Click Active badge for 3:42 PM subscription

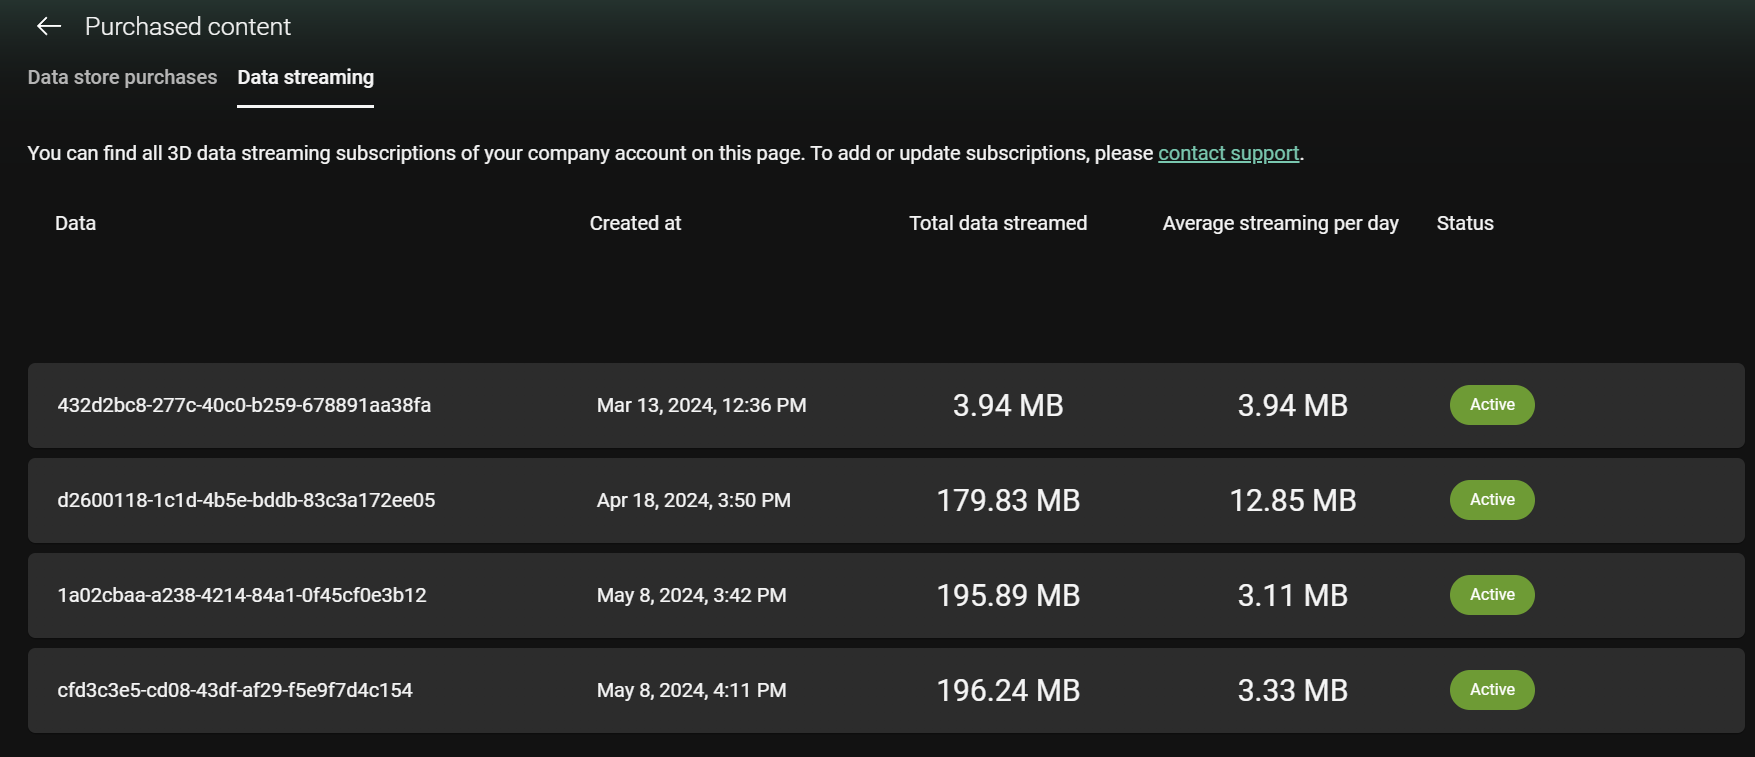pyautogui.click(x=1491, y=595)
